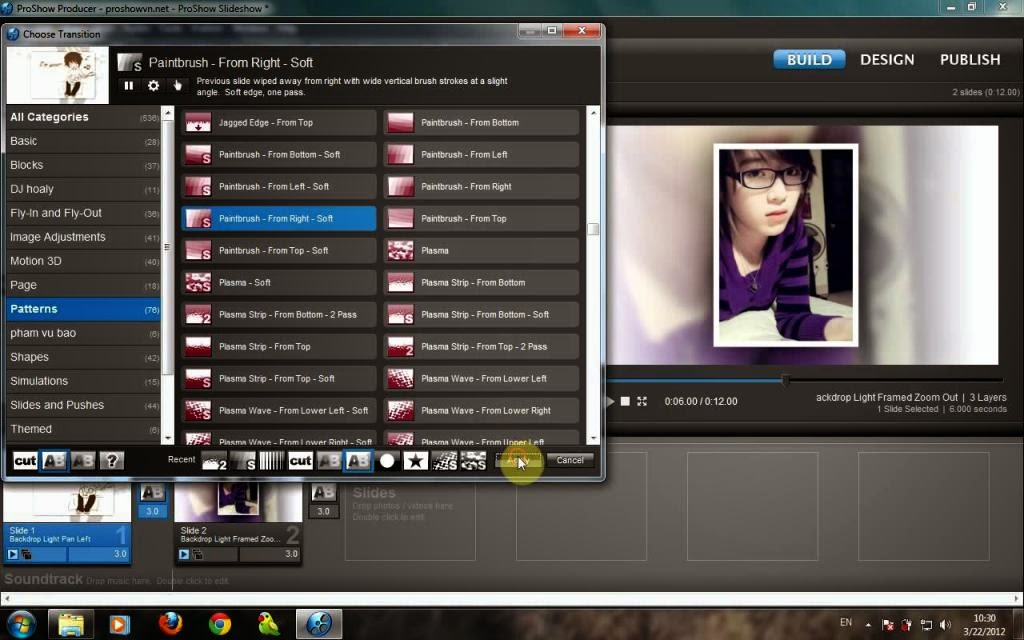Open the transition preview settings gear
The width and height of the screenshot is (1024, 640).
coord(153,85)
